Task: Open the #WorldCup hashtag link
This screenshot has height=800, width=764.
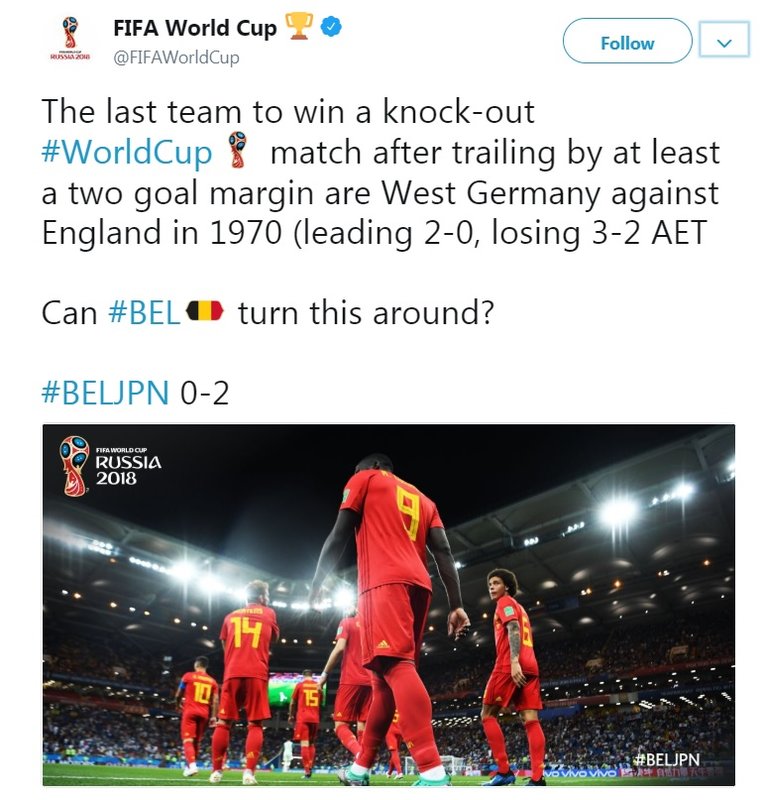Action: click(127, 153)
